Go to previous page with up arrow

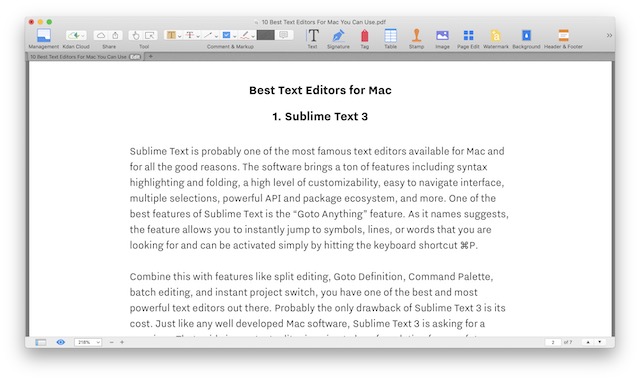(588, 342)
